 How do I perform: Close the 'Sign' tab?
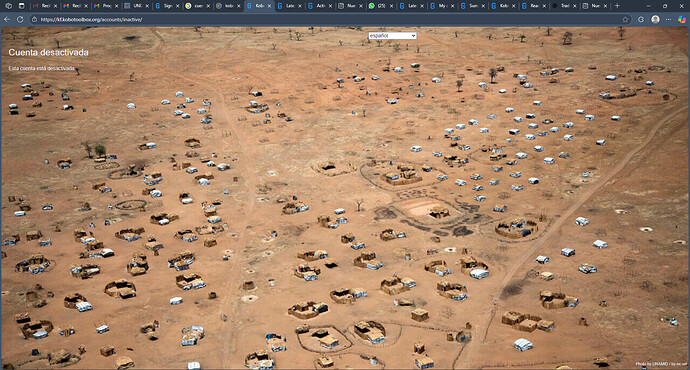pos(178,6)
